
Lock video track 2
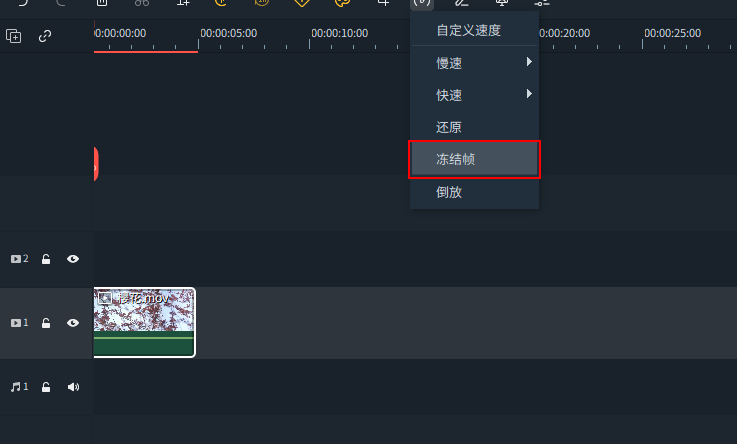pyautogui.click(x=46, y=259)
